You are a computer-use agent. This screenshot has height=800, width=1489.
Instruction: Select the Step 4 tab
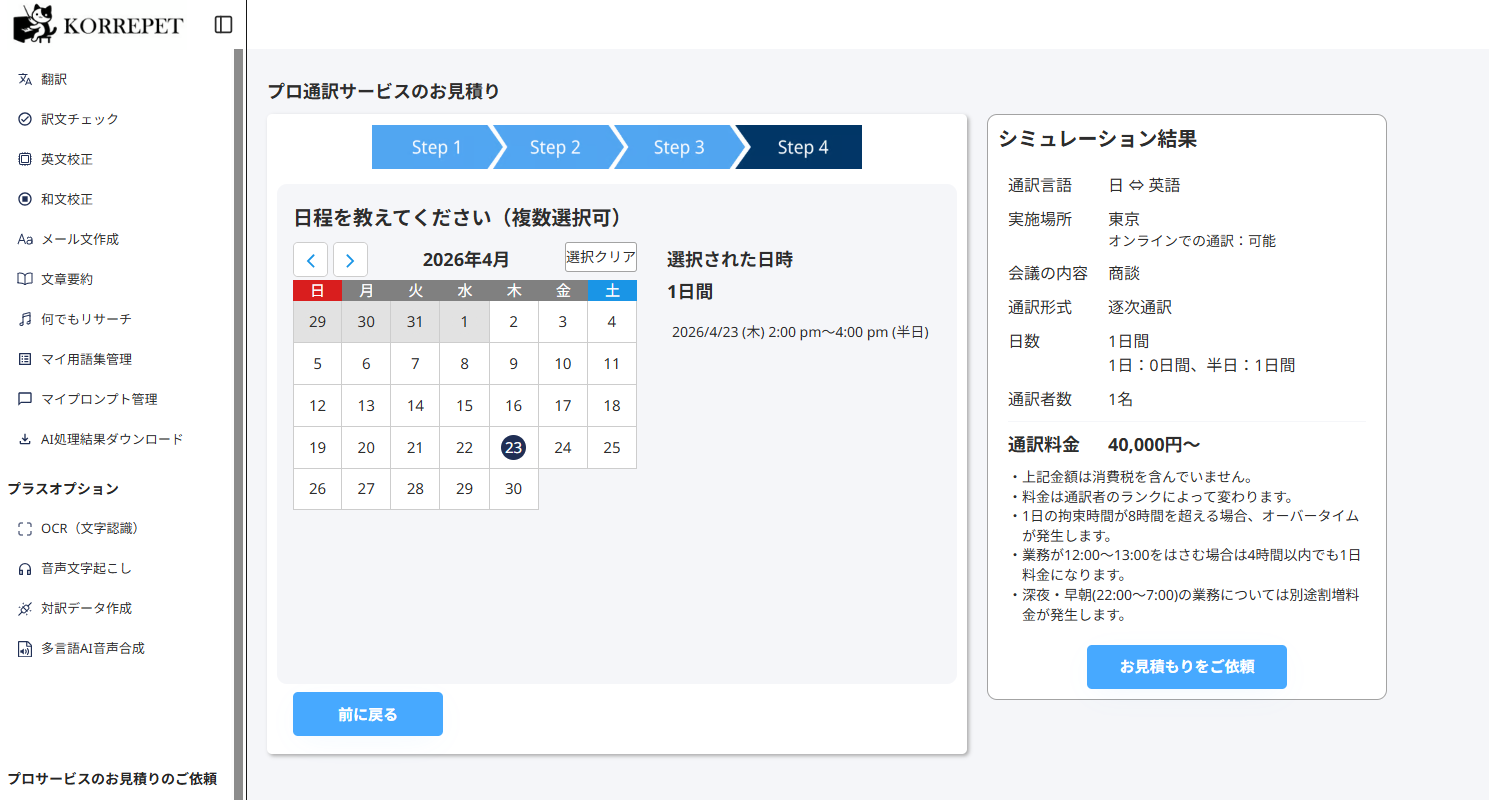coord(803,147)
